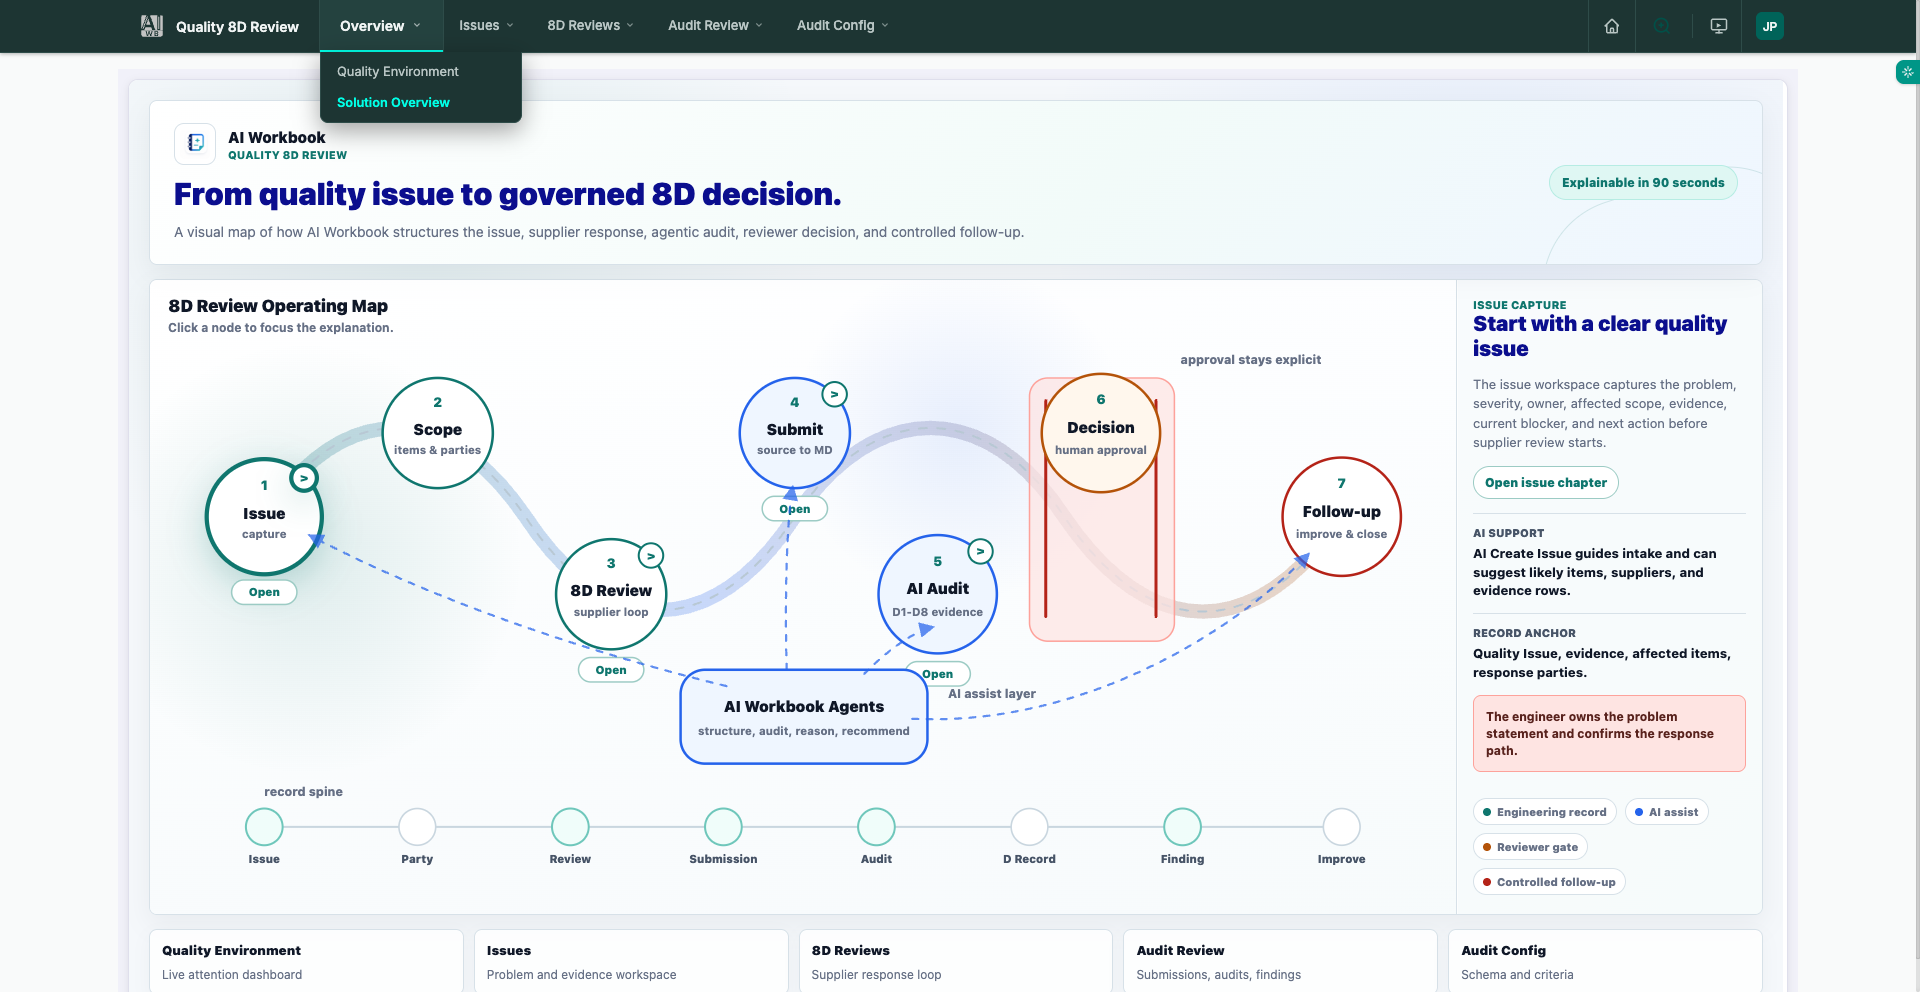Click Open under the AI Audit node

(x=938, y=674)
